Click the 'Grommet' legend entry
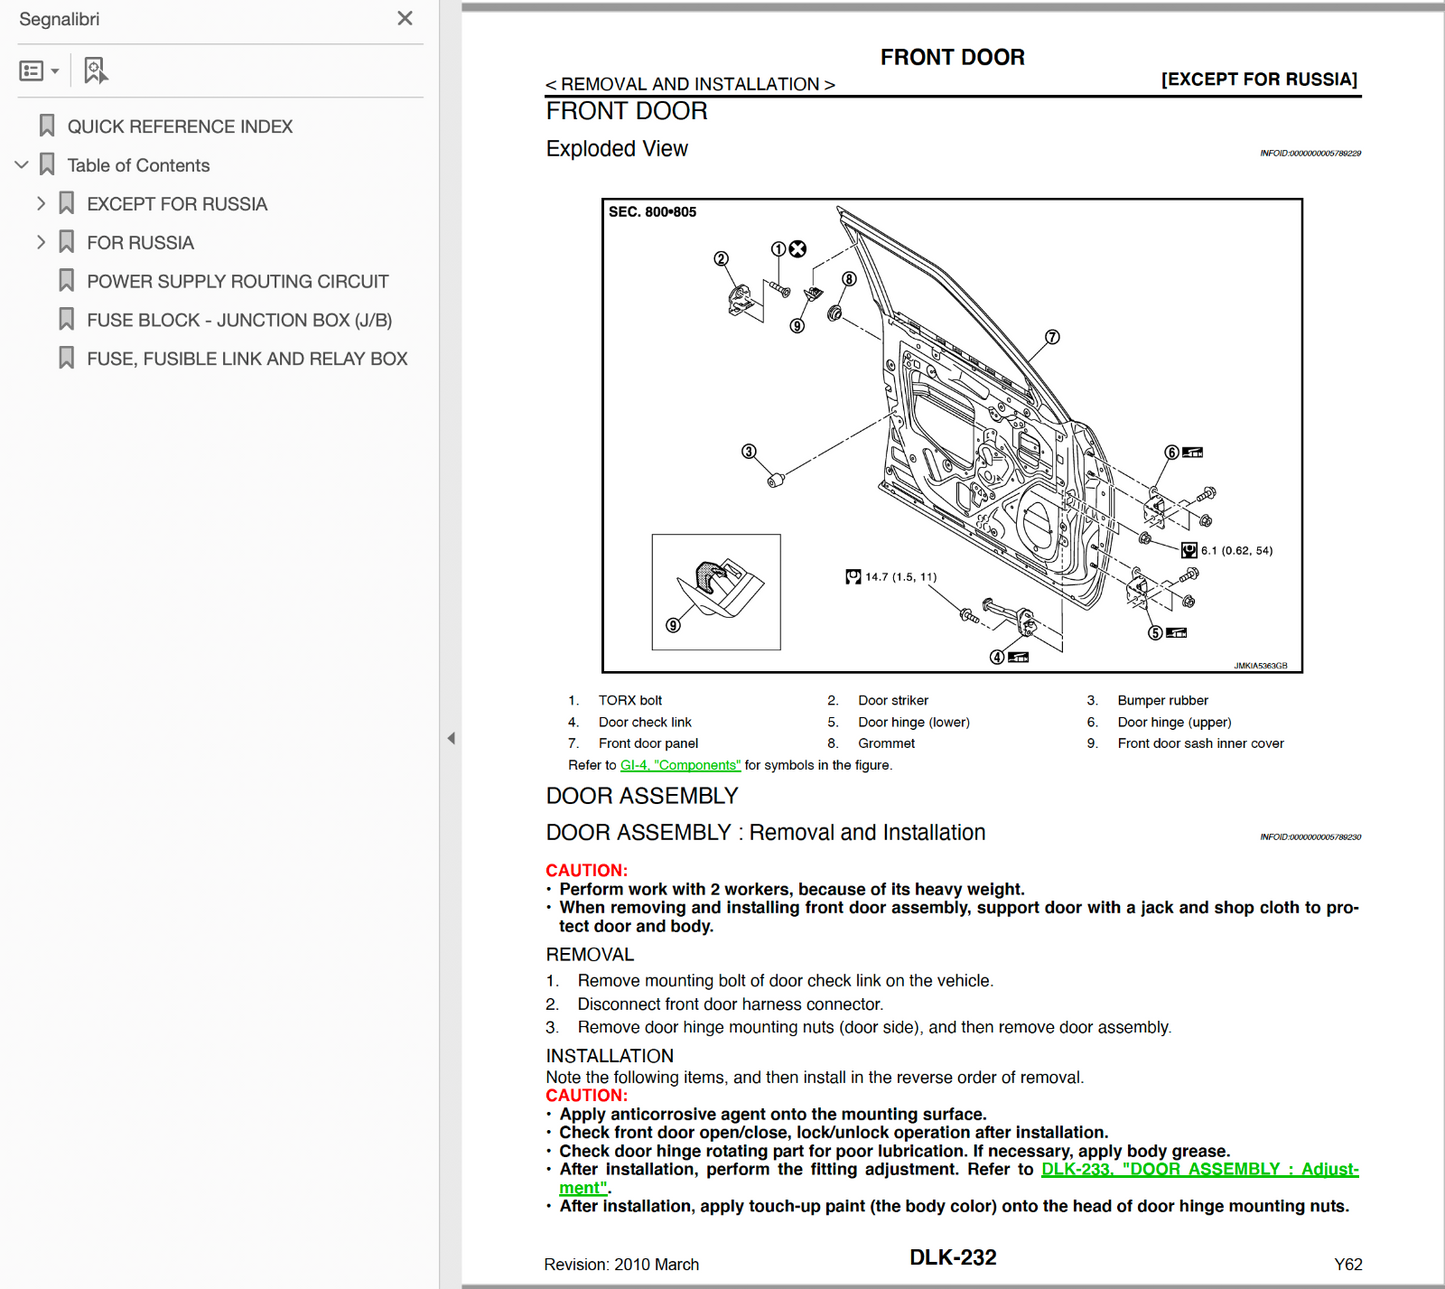The height and width of the screenshot is (1289, 1445). click(x=886, y=743)
